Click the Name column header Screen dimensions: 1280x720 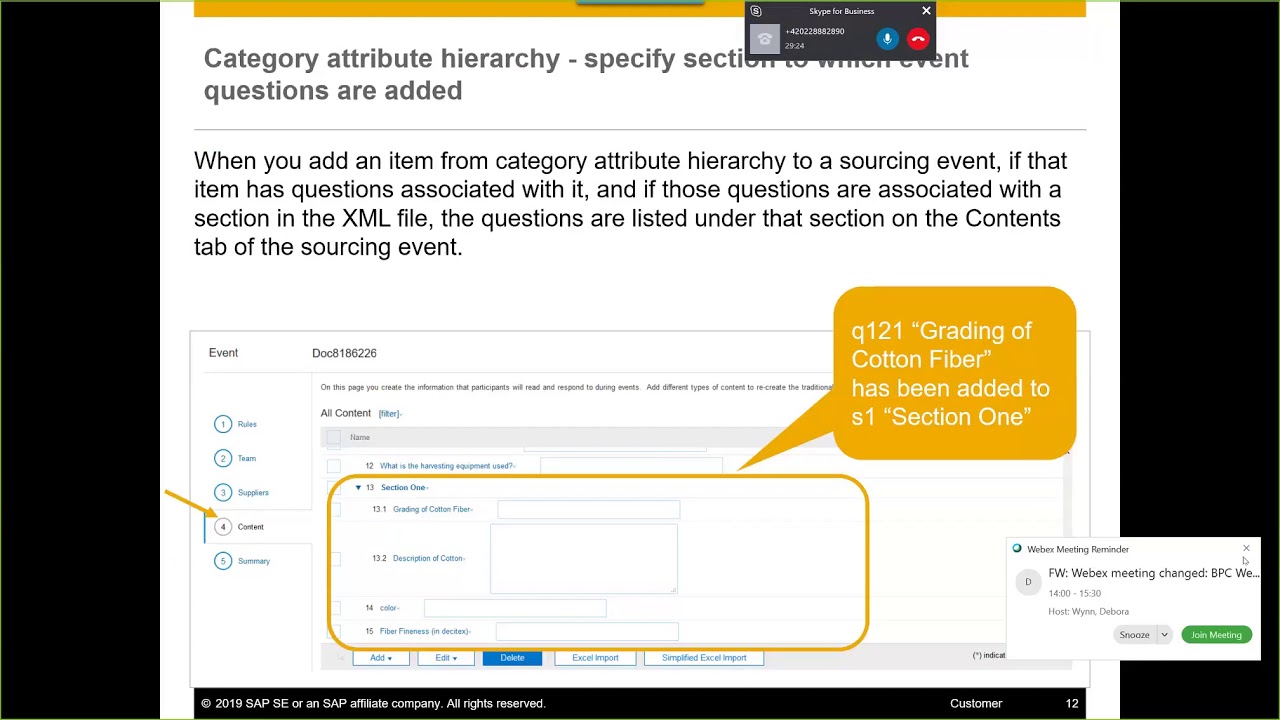point(360,437)
